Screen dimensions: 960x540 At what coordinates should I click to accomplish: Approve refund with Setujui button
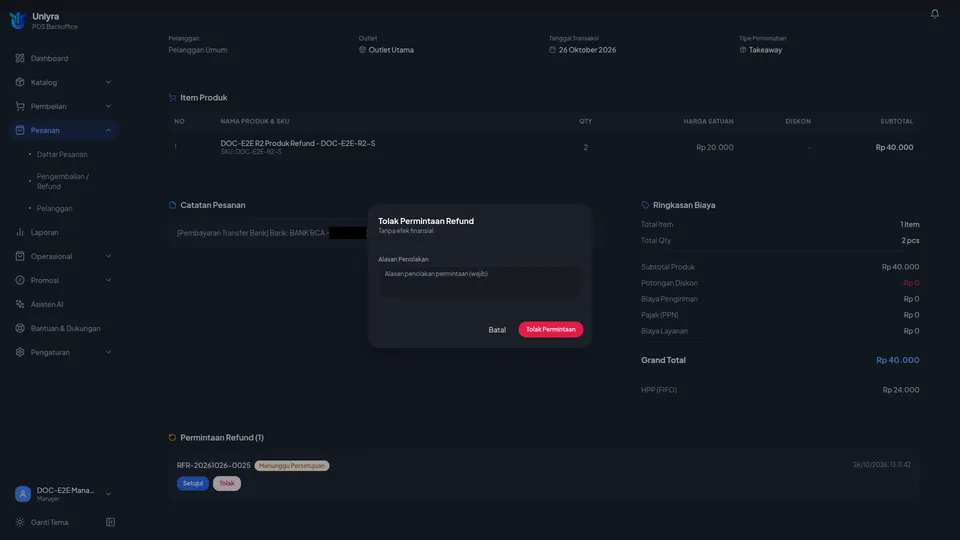pos(193,483)
